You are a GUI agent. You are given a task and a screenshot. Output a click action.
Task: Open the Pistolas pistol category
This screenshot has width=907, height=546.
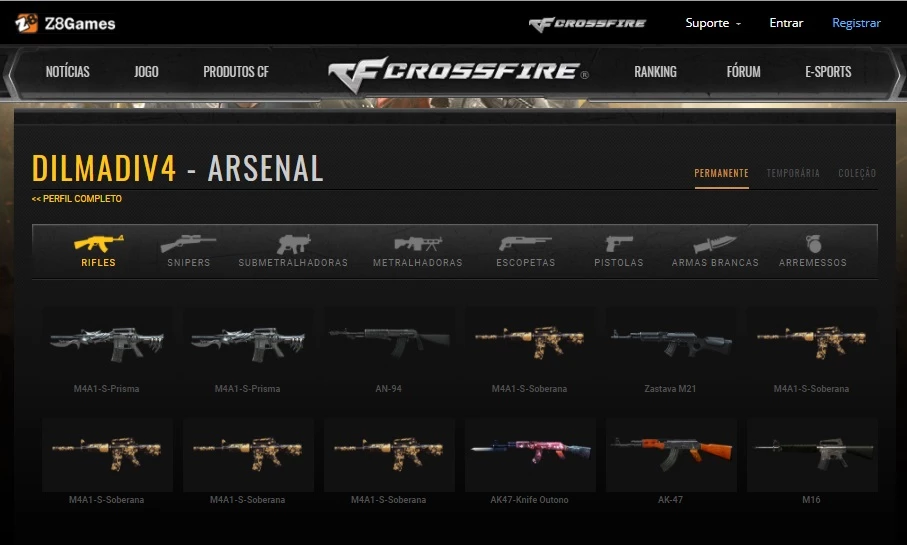coord(619,244)
